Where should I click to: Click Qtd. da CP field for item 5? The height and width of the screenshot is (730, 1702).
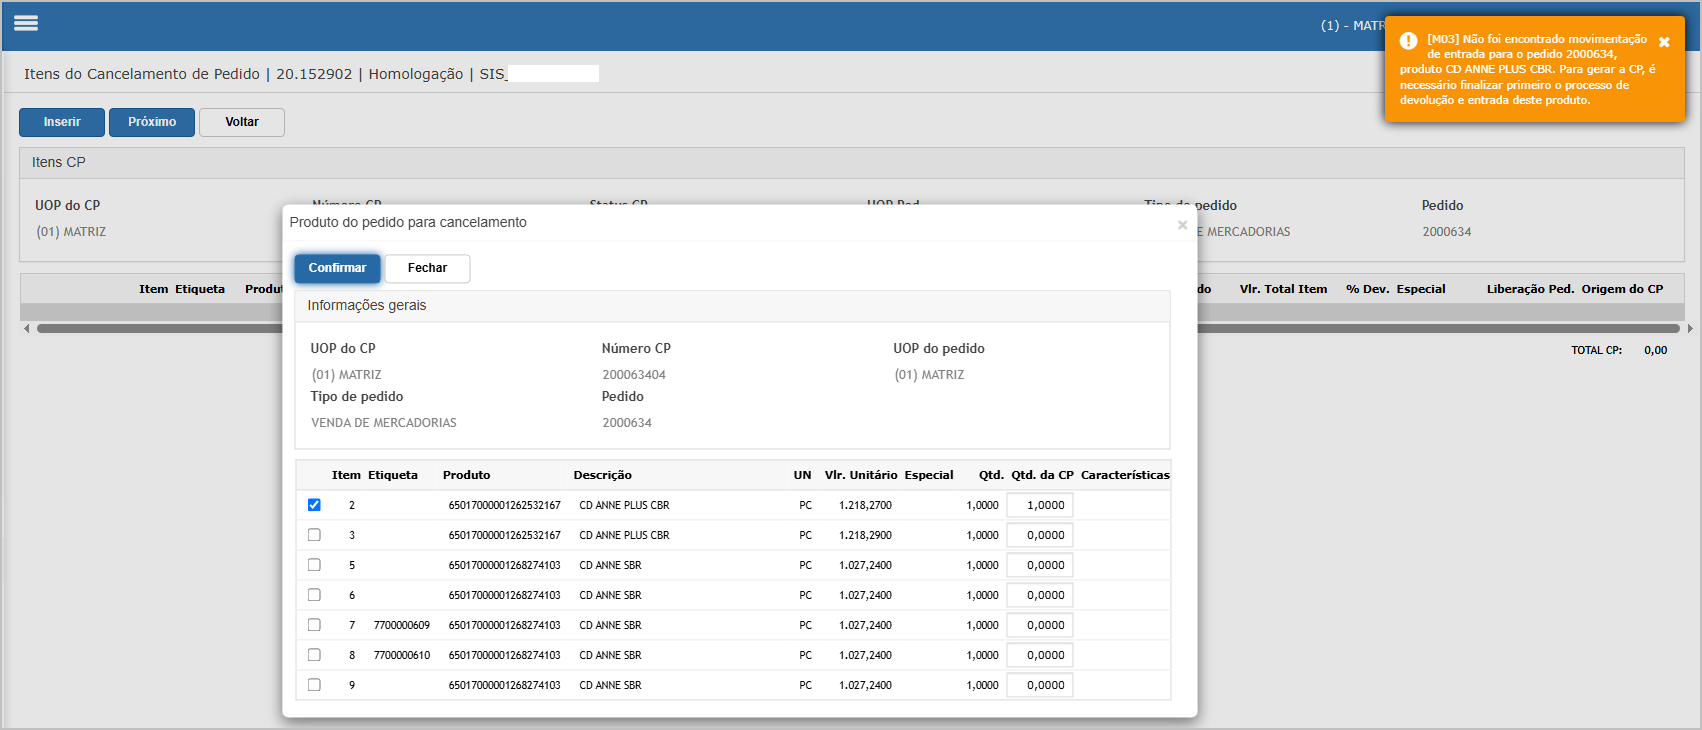1040,565
